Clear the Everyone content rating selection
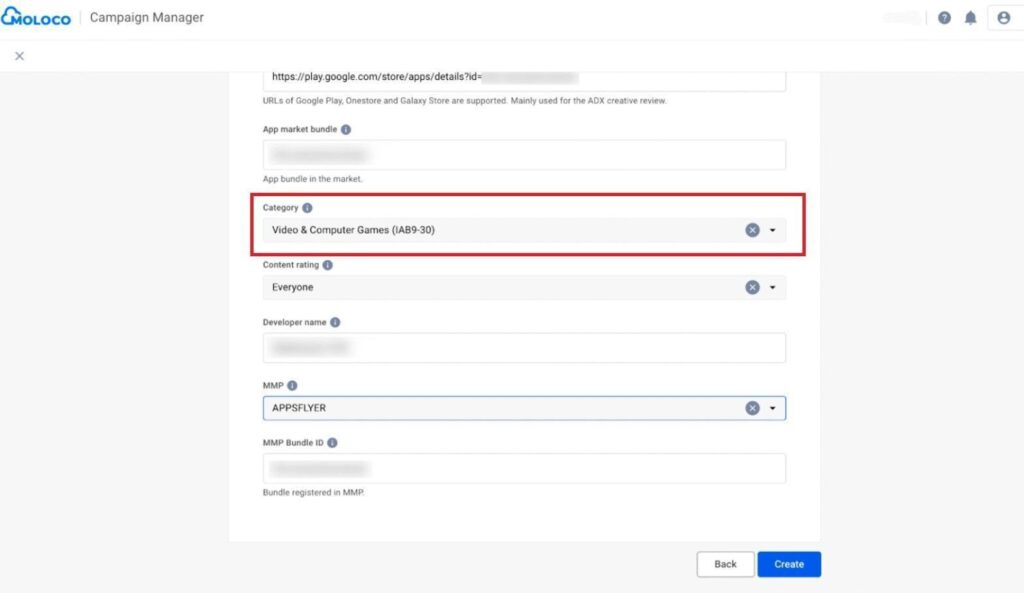 752,288
